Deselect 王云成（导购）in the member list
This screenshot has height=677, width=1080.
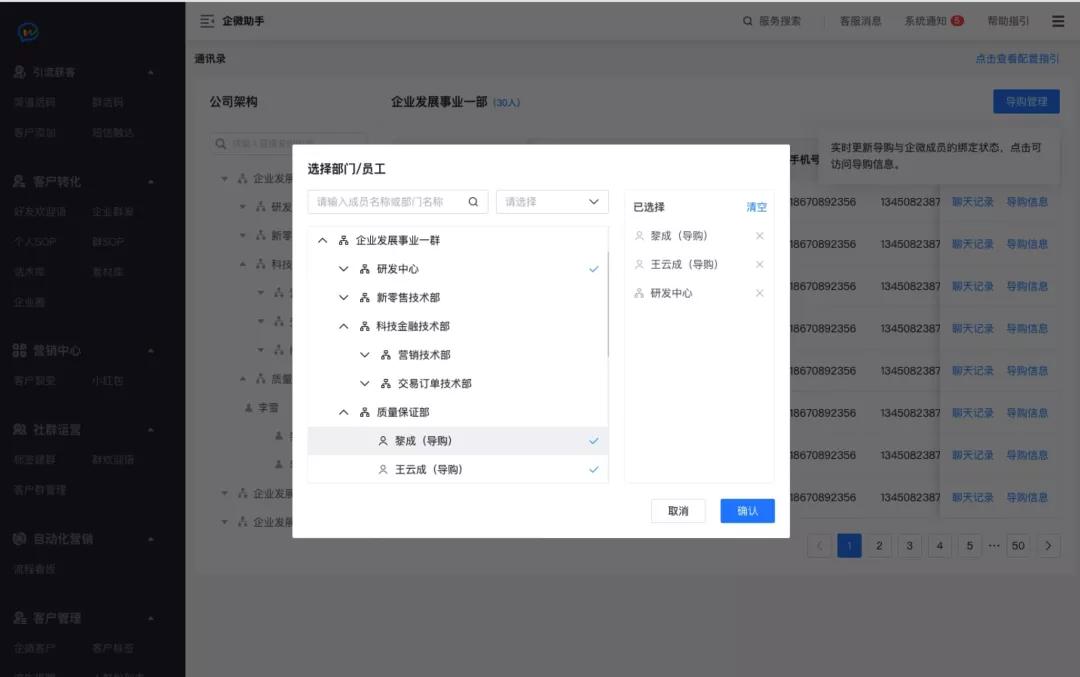point(594,469)
